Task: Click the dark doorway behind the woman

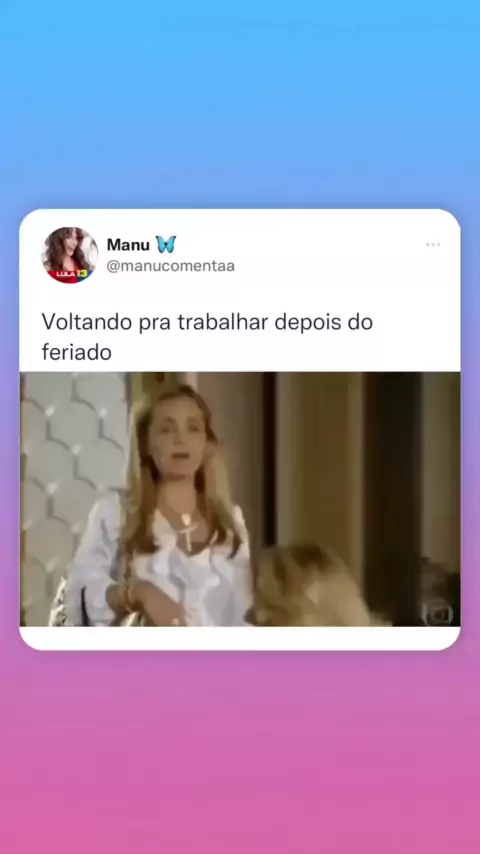Action: click(x=392, y=474)
